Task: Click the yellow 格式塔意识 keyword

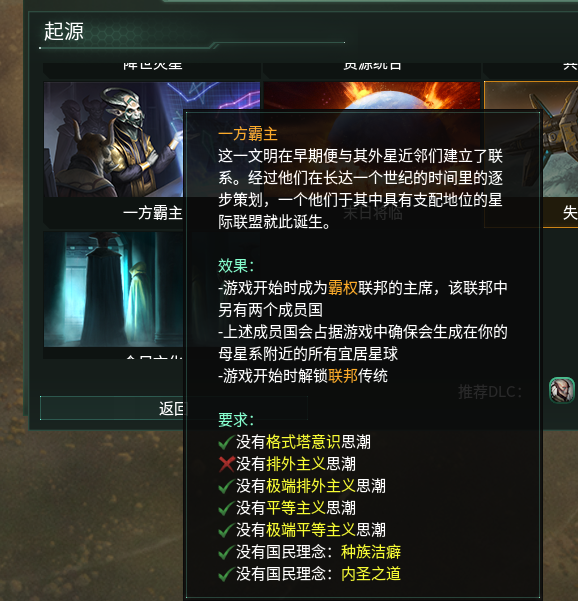Action: coord(303,442)
